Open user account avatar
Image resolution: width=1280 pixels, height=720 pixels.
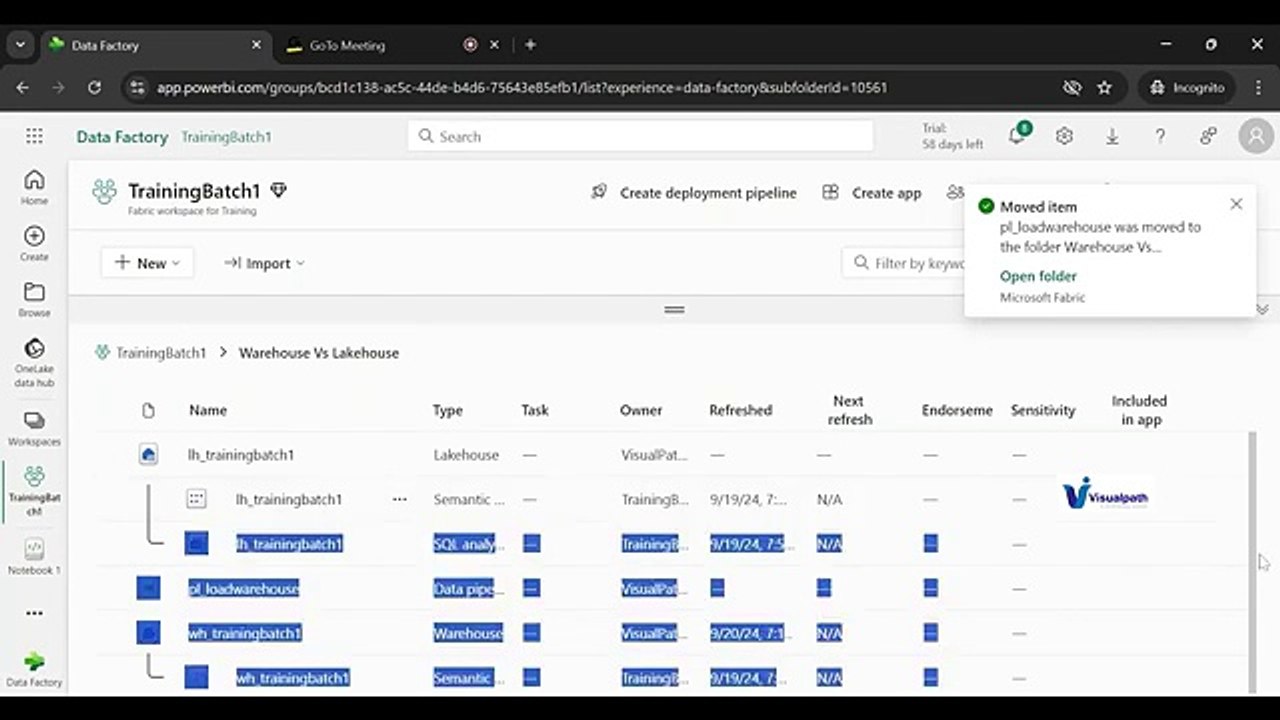1256,136
